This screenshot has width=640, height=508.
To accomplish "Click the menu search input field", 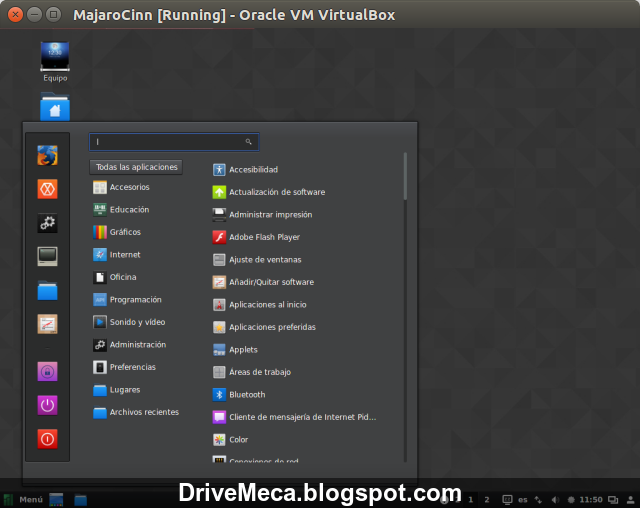I will point(174,142).
